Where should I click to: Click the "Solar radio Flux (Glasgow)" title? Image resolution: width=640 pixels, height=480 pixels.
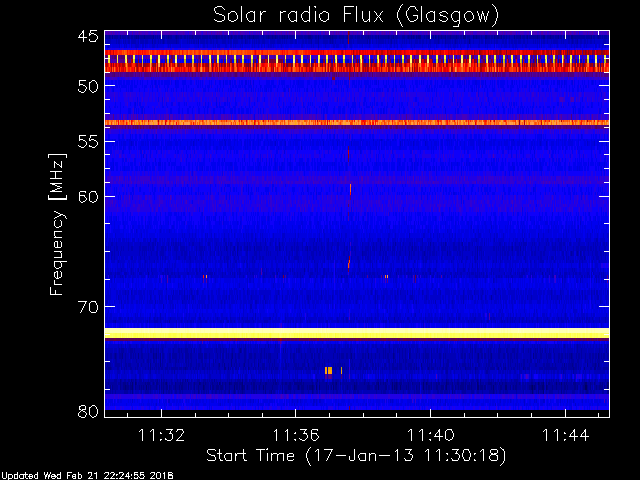coord(356,15)
